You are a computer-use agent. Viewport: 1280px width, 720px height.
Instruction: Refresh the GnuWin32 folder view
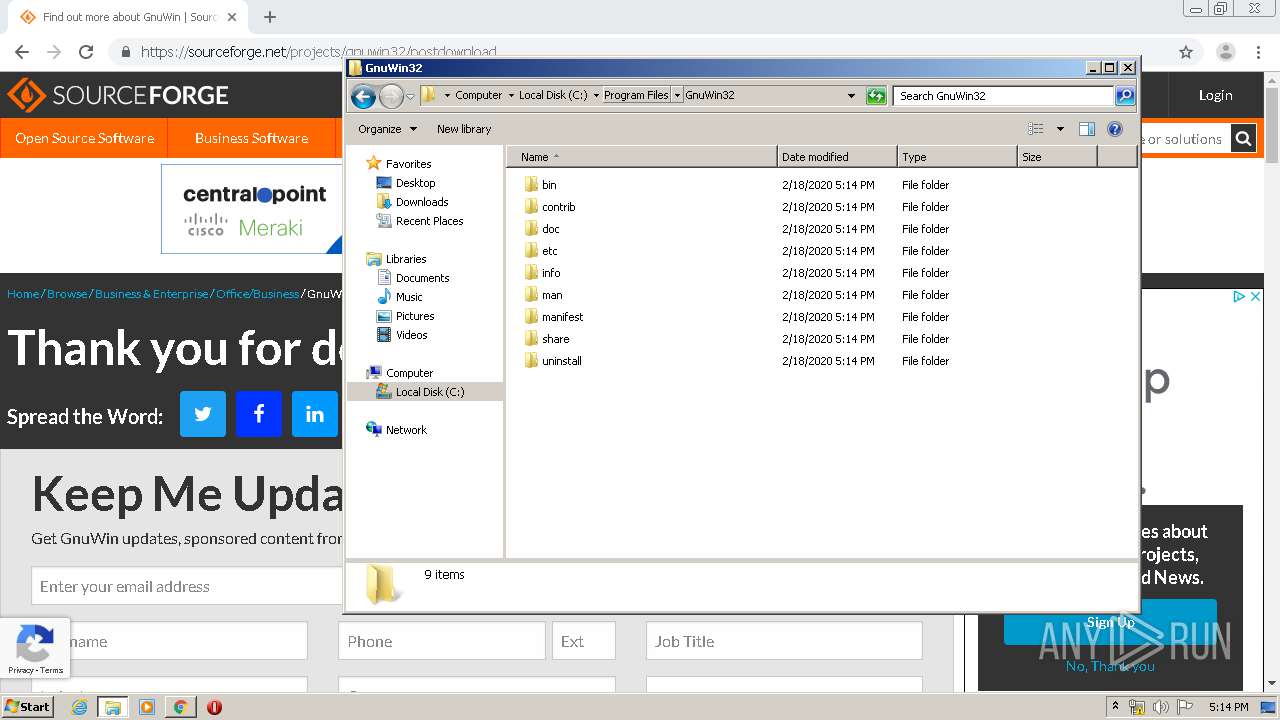pyautogui.click(x=876, y=96)
